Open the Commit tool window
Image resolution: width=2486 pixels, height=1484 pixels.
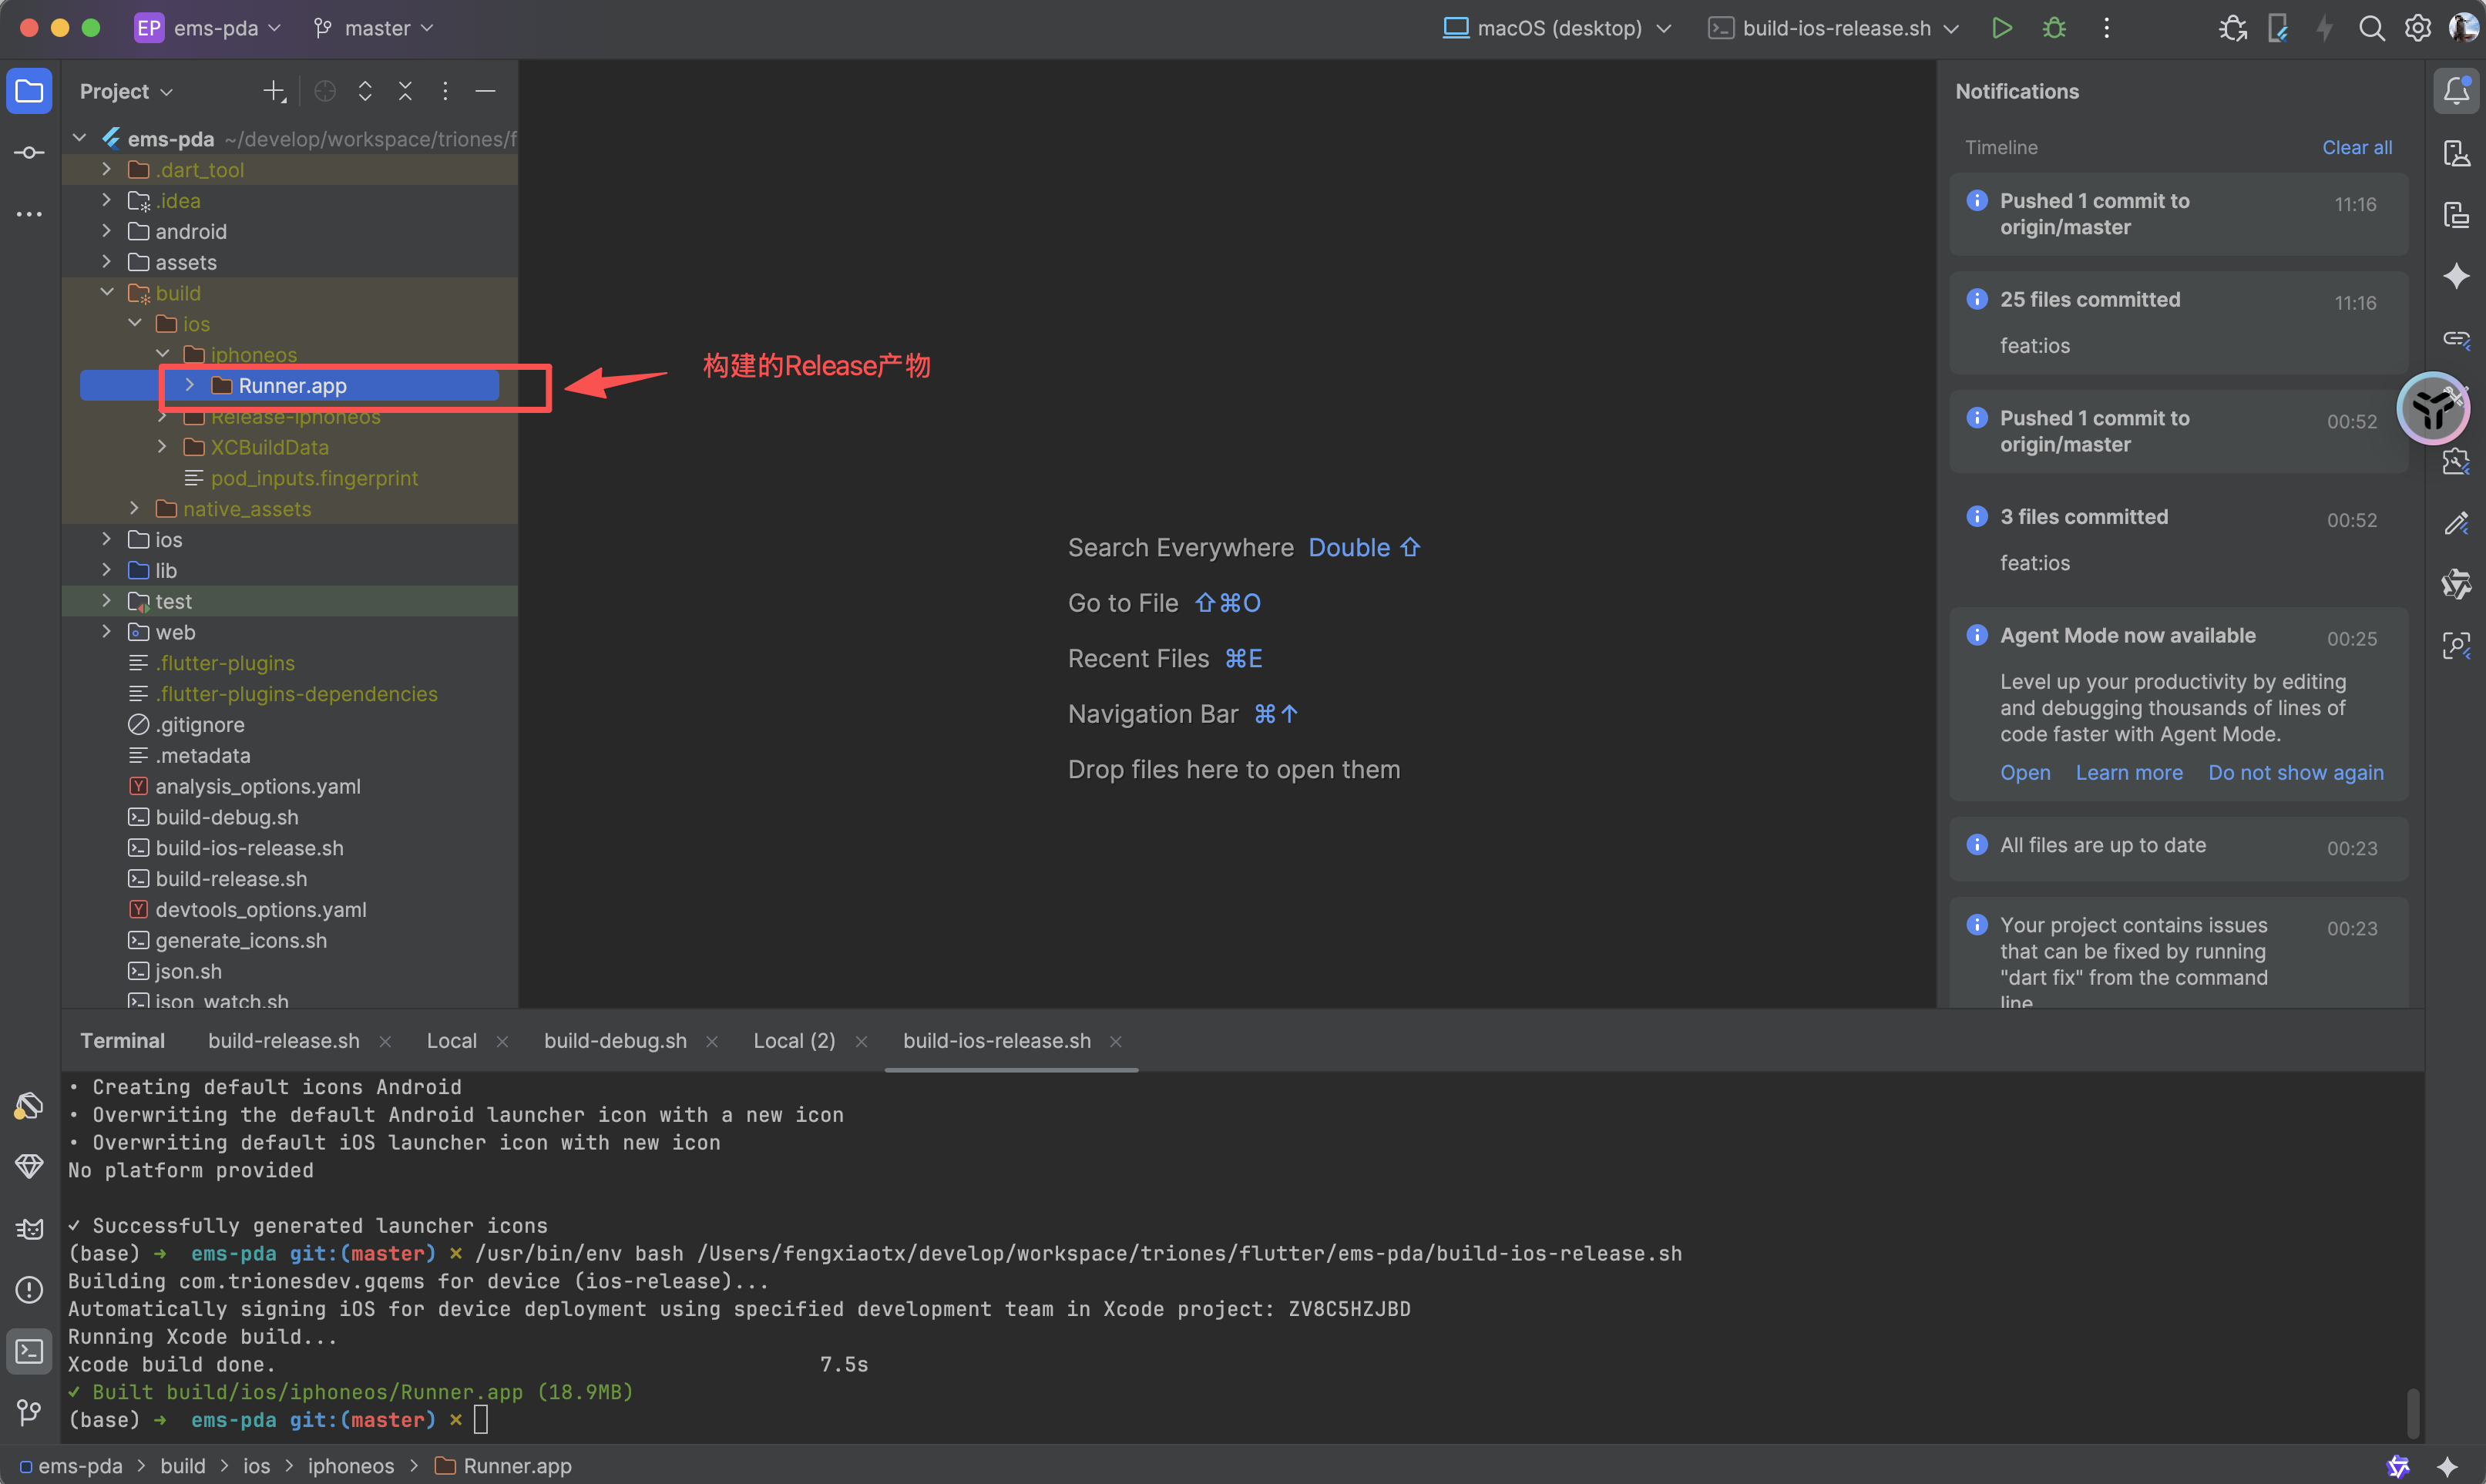click(29, 153)
